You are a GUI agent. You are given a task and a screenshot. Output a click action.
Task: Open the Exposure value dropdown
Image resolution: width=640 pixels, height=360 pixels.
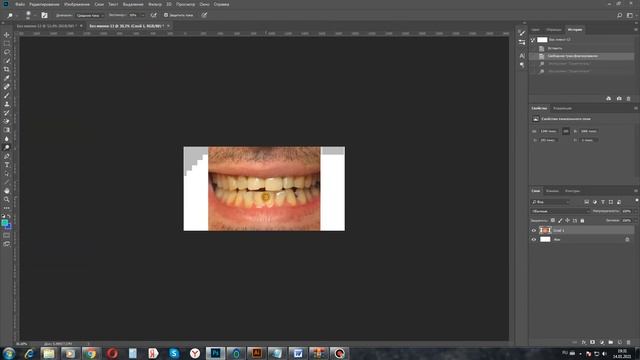(x=142, y=15)
